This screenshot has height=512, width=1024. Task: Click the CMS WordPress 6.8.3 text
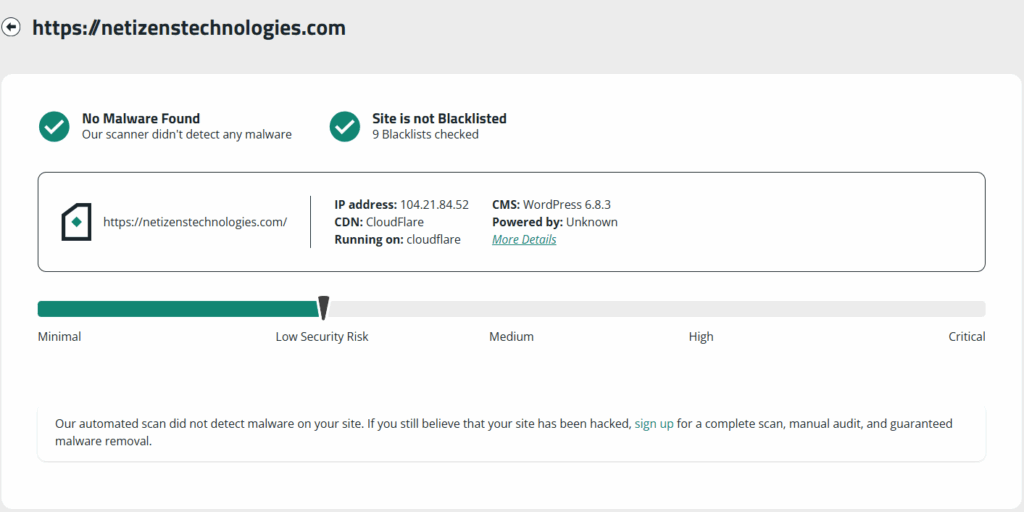[551, 204]
